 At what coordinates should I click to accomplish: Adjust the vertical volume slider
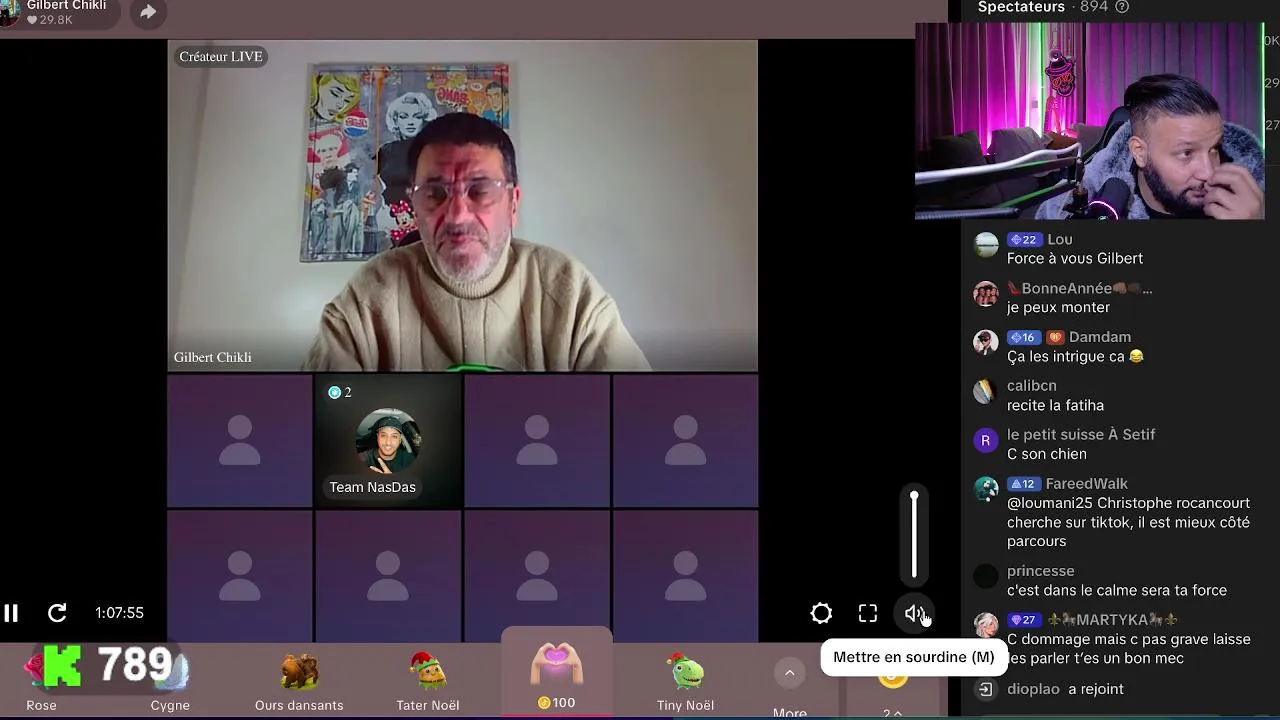click(914, 535)
